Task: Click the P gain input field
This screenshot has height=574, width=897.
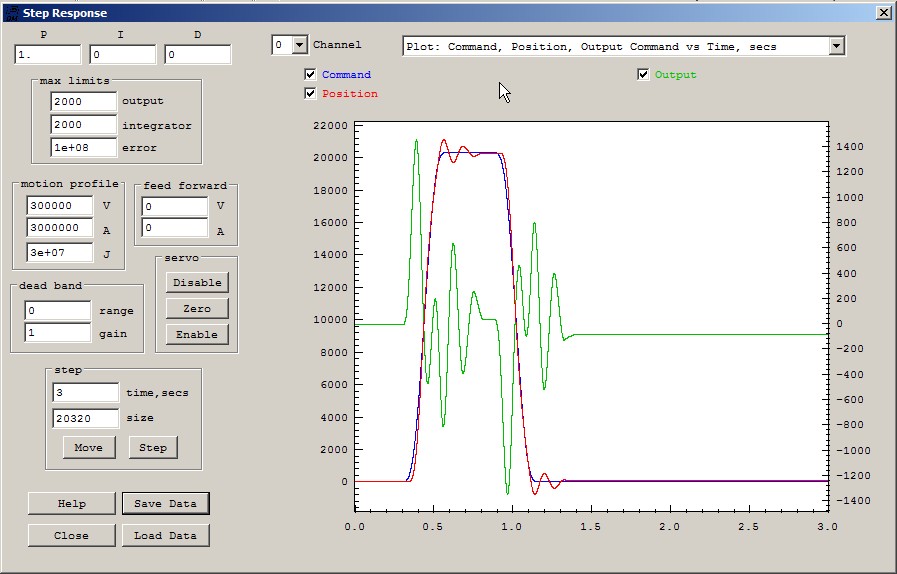Action: point(47,55)
